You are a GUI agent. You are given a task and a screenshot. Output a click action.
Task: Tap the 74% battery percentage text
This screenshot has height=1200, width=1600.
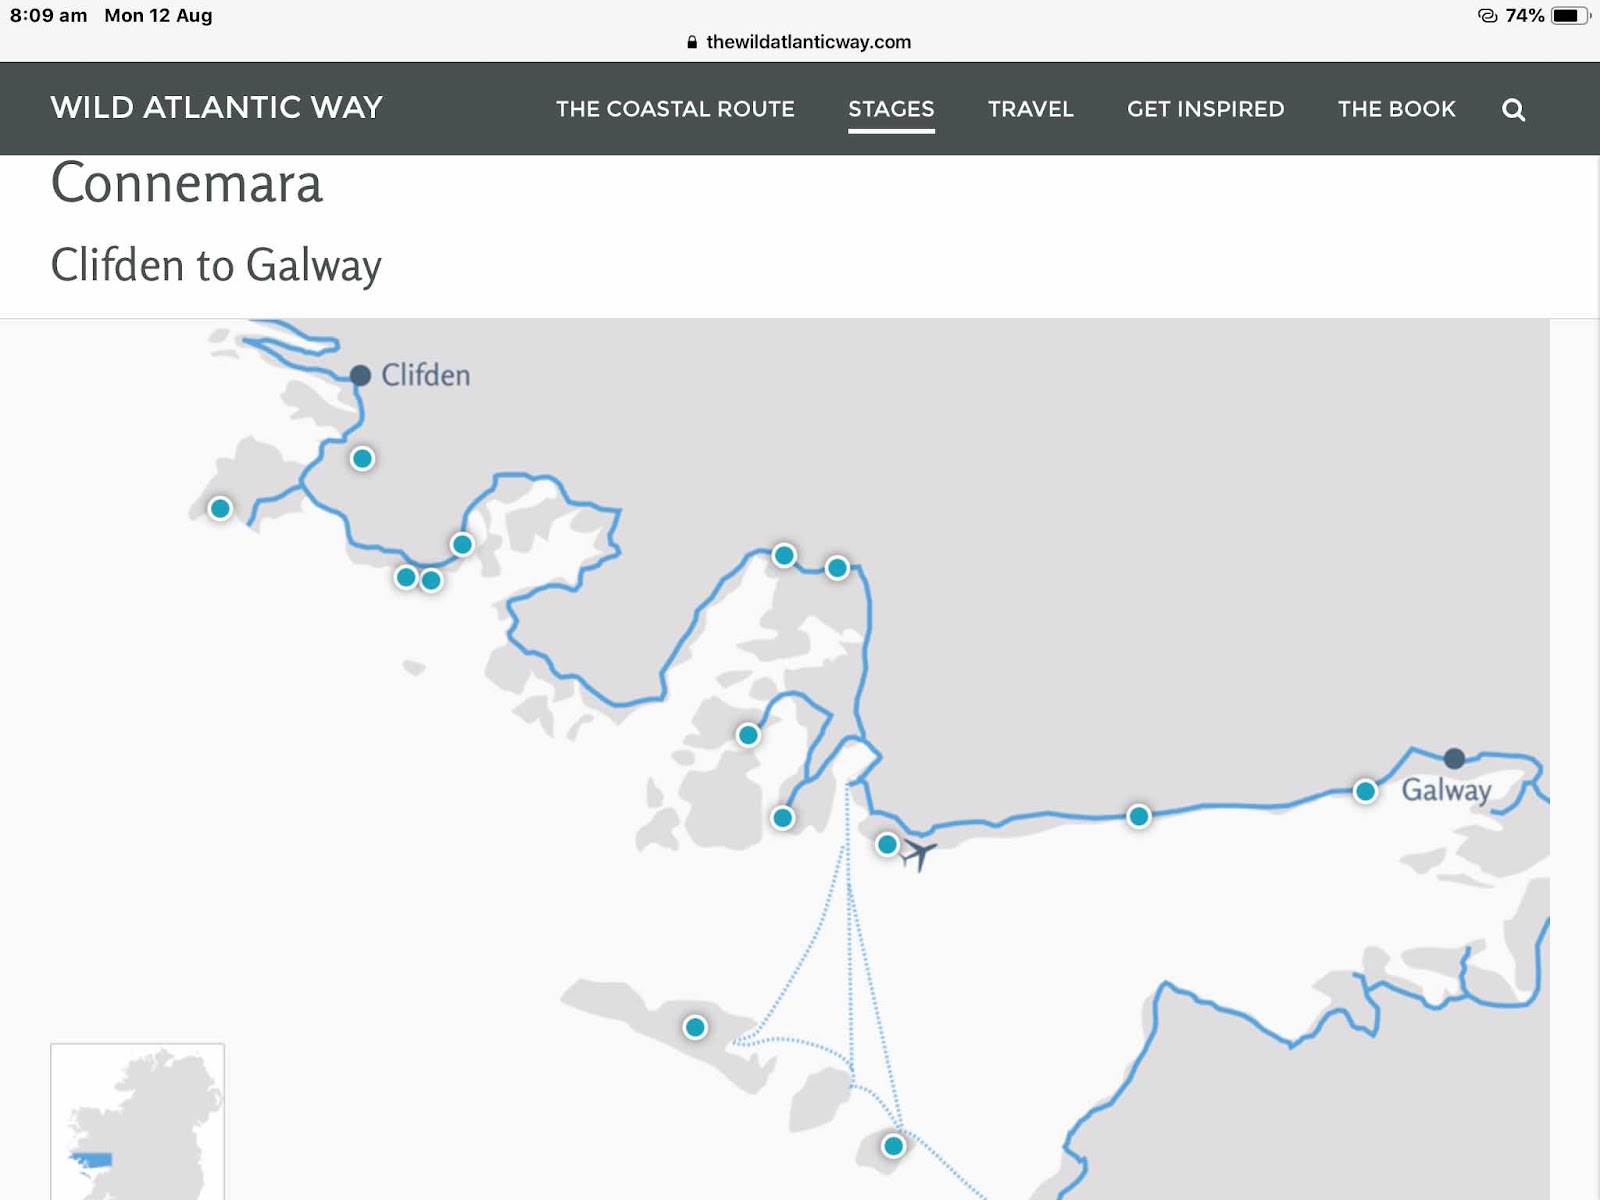[x=1525, y=16]
